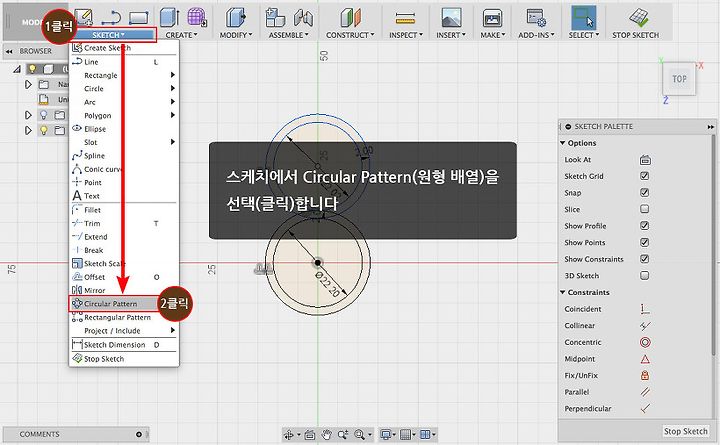The height and width of the screenshot is (445, 720).
Task: Enable the Slice checkbox
Action: pyautogui.click(x=645, y=209)
